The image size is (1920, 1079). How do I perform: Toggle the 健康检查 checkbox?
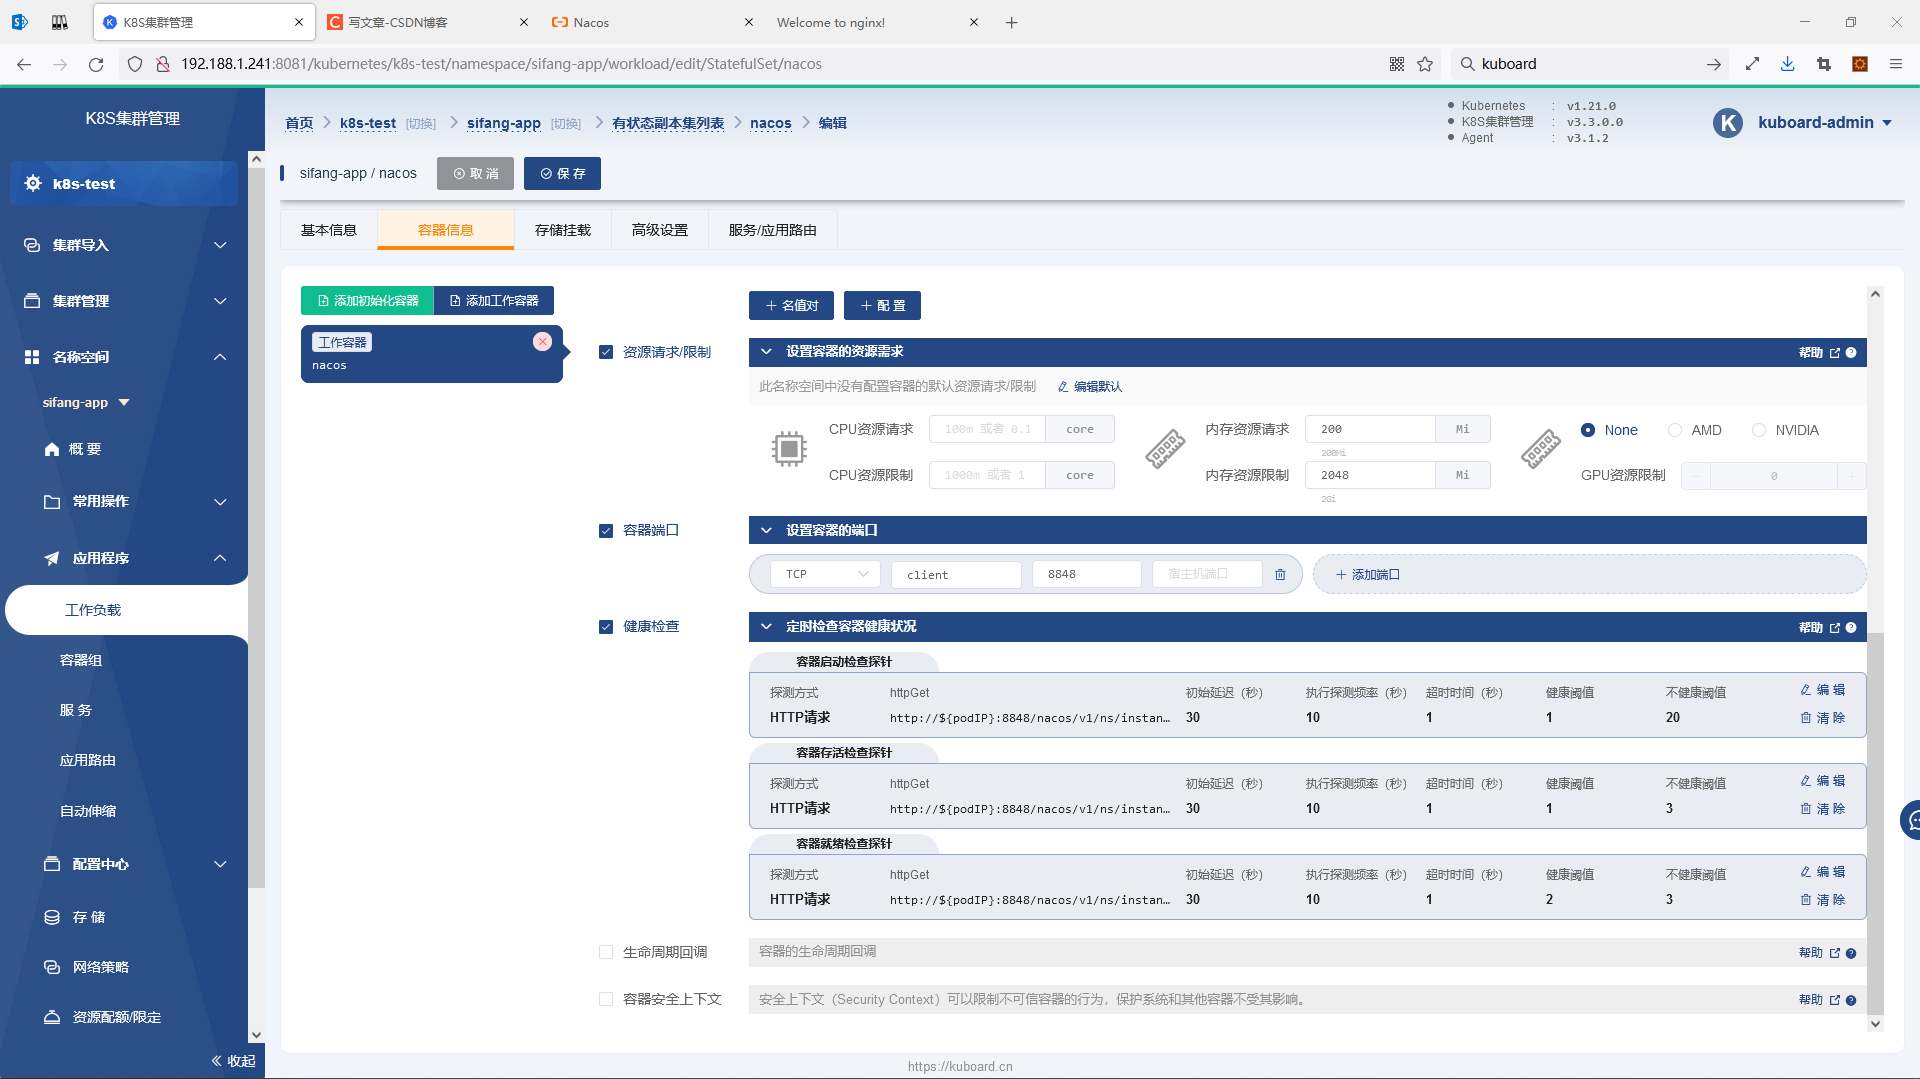605,627
